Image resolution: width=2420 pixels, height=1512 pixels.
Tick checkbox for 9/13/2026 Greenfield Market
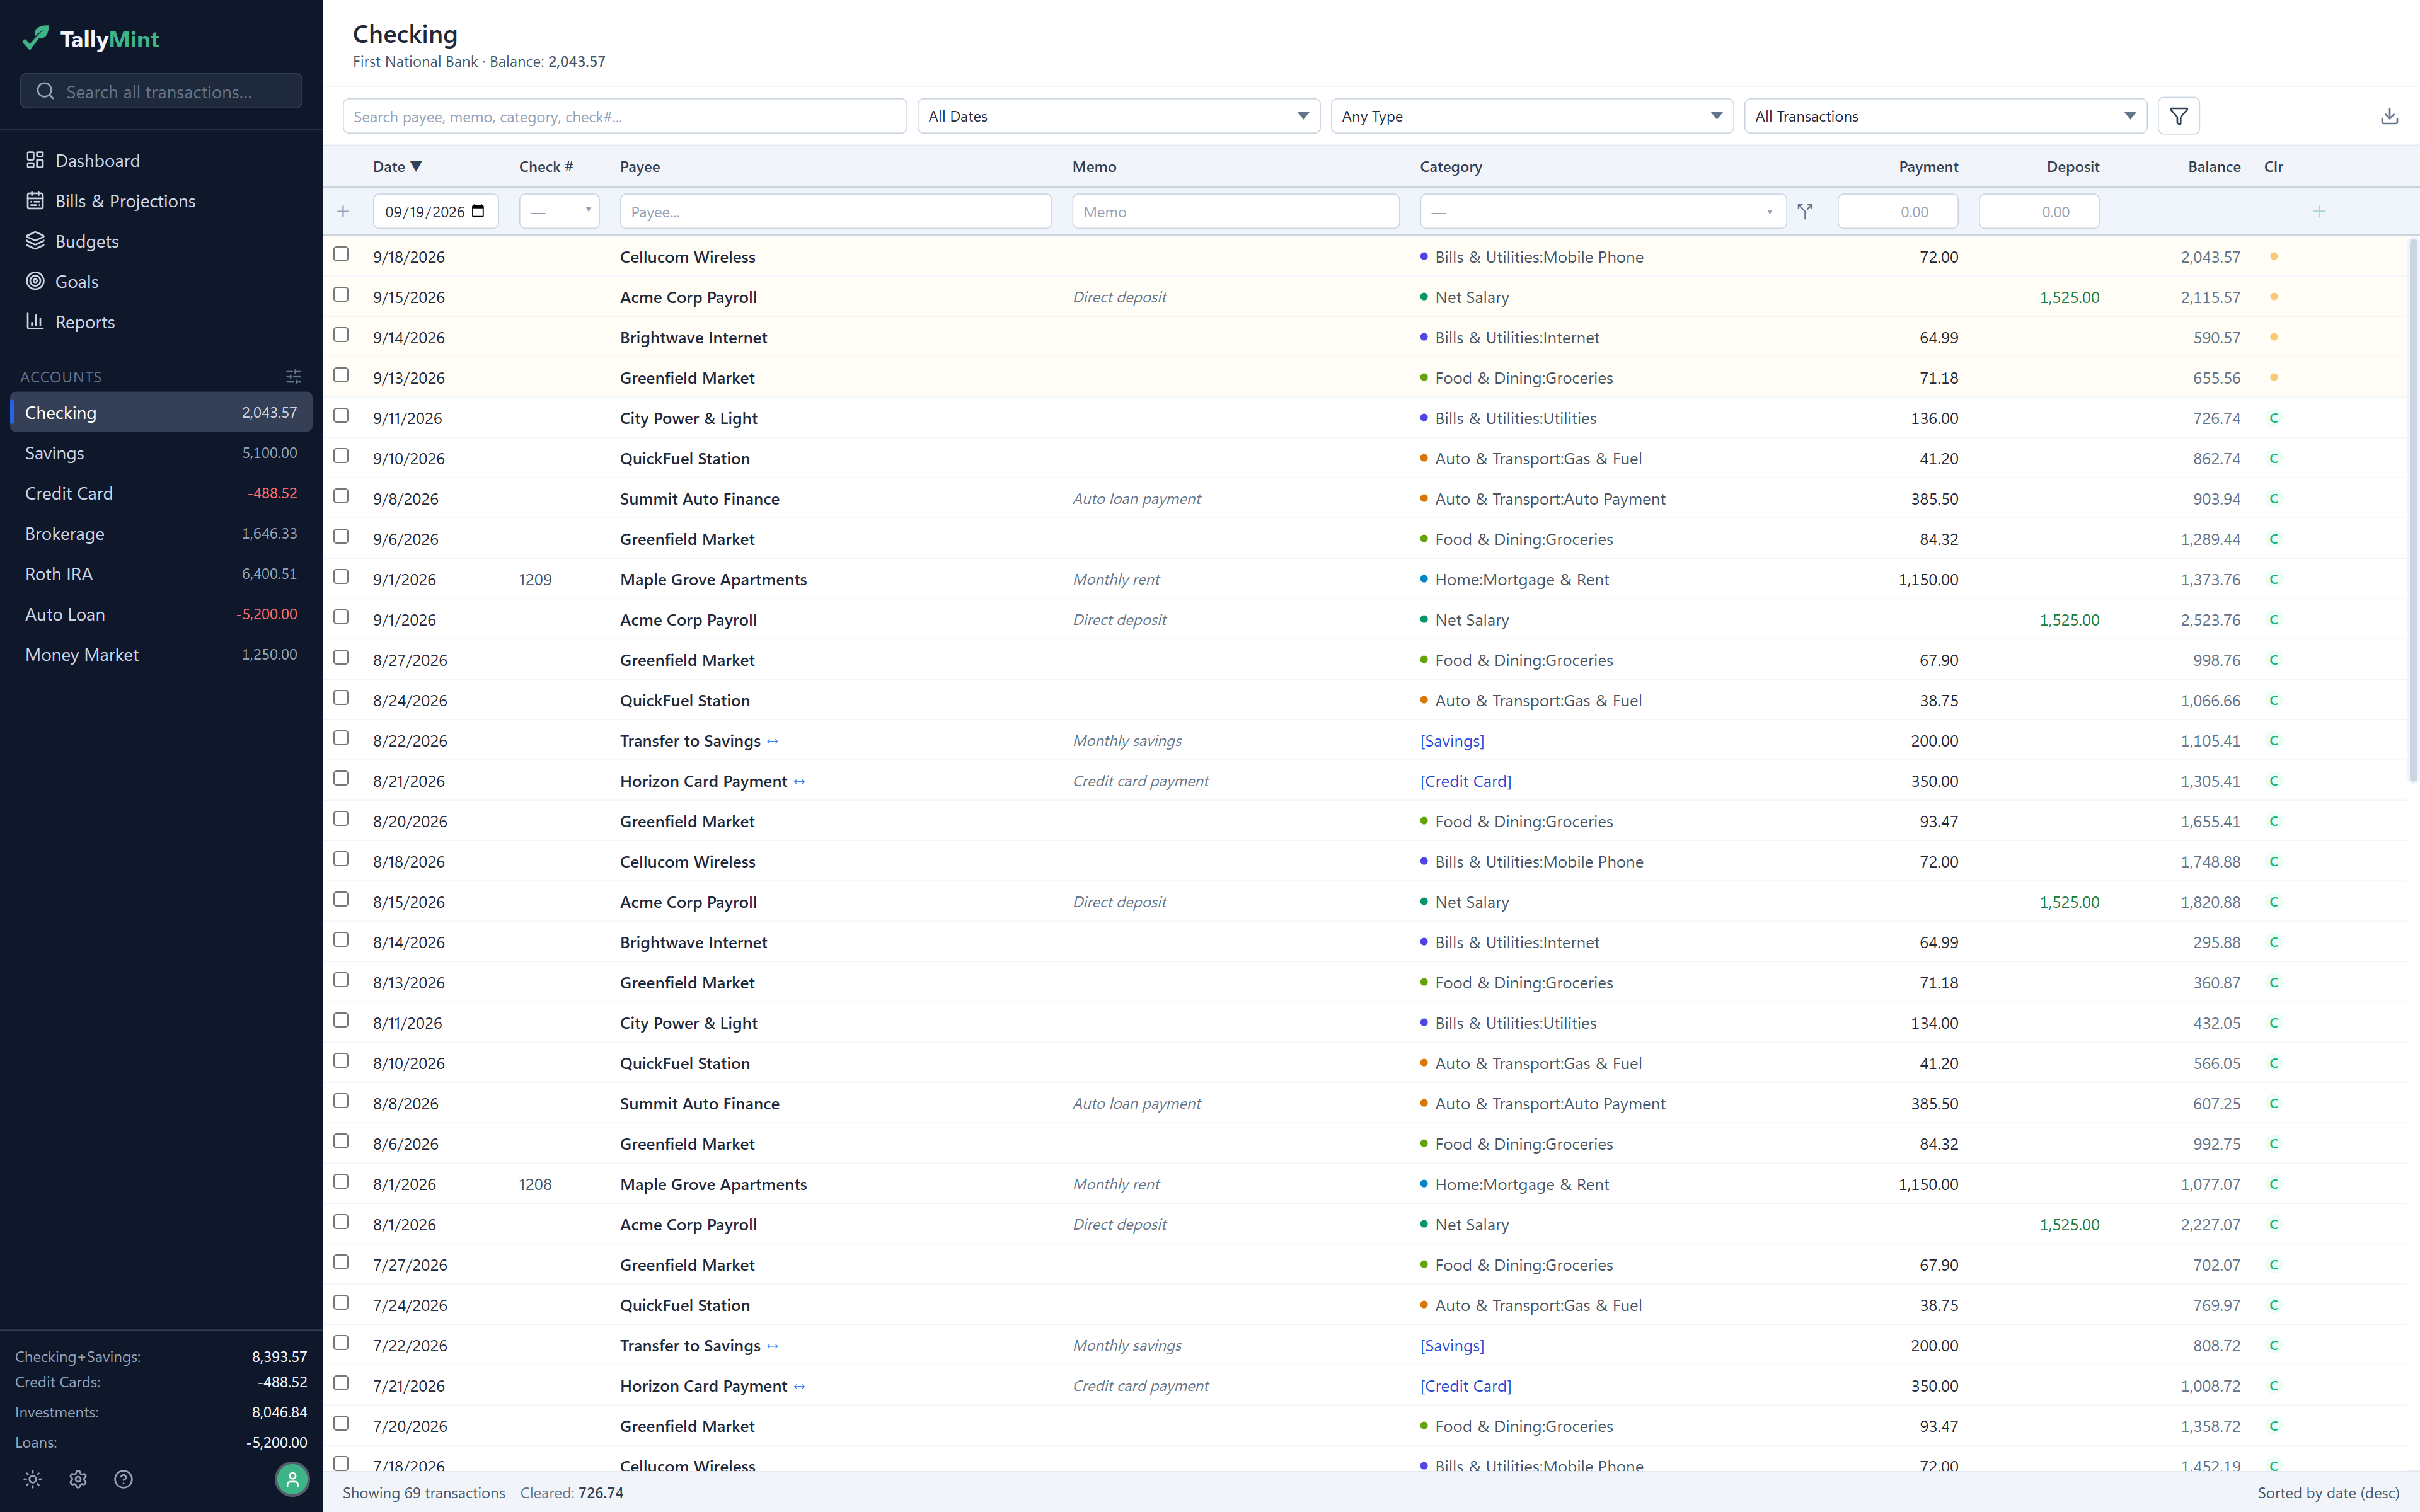(341, 375)
